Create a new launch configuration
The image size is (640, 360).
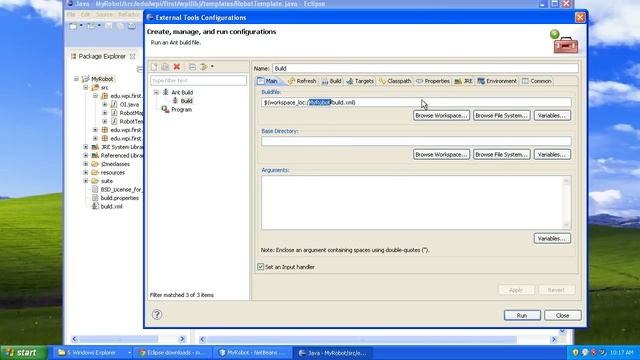click(x=154, y=67)
